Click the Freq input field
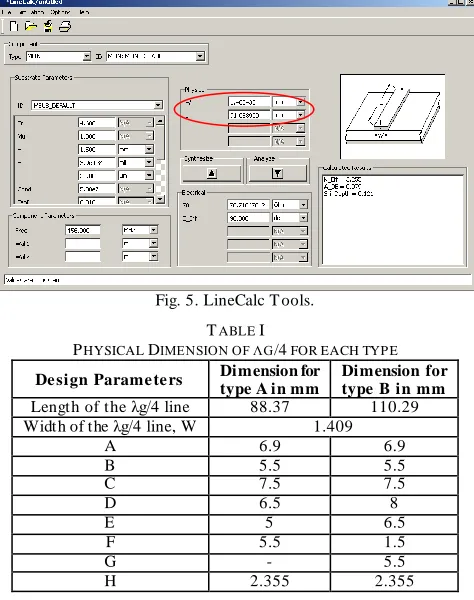 tap(83, 230)
